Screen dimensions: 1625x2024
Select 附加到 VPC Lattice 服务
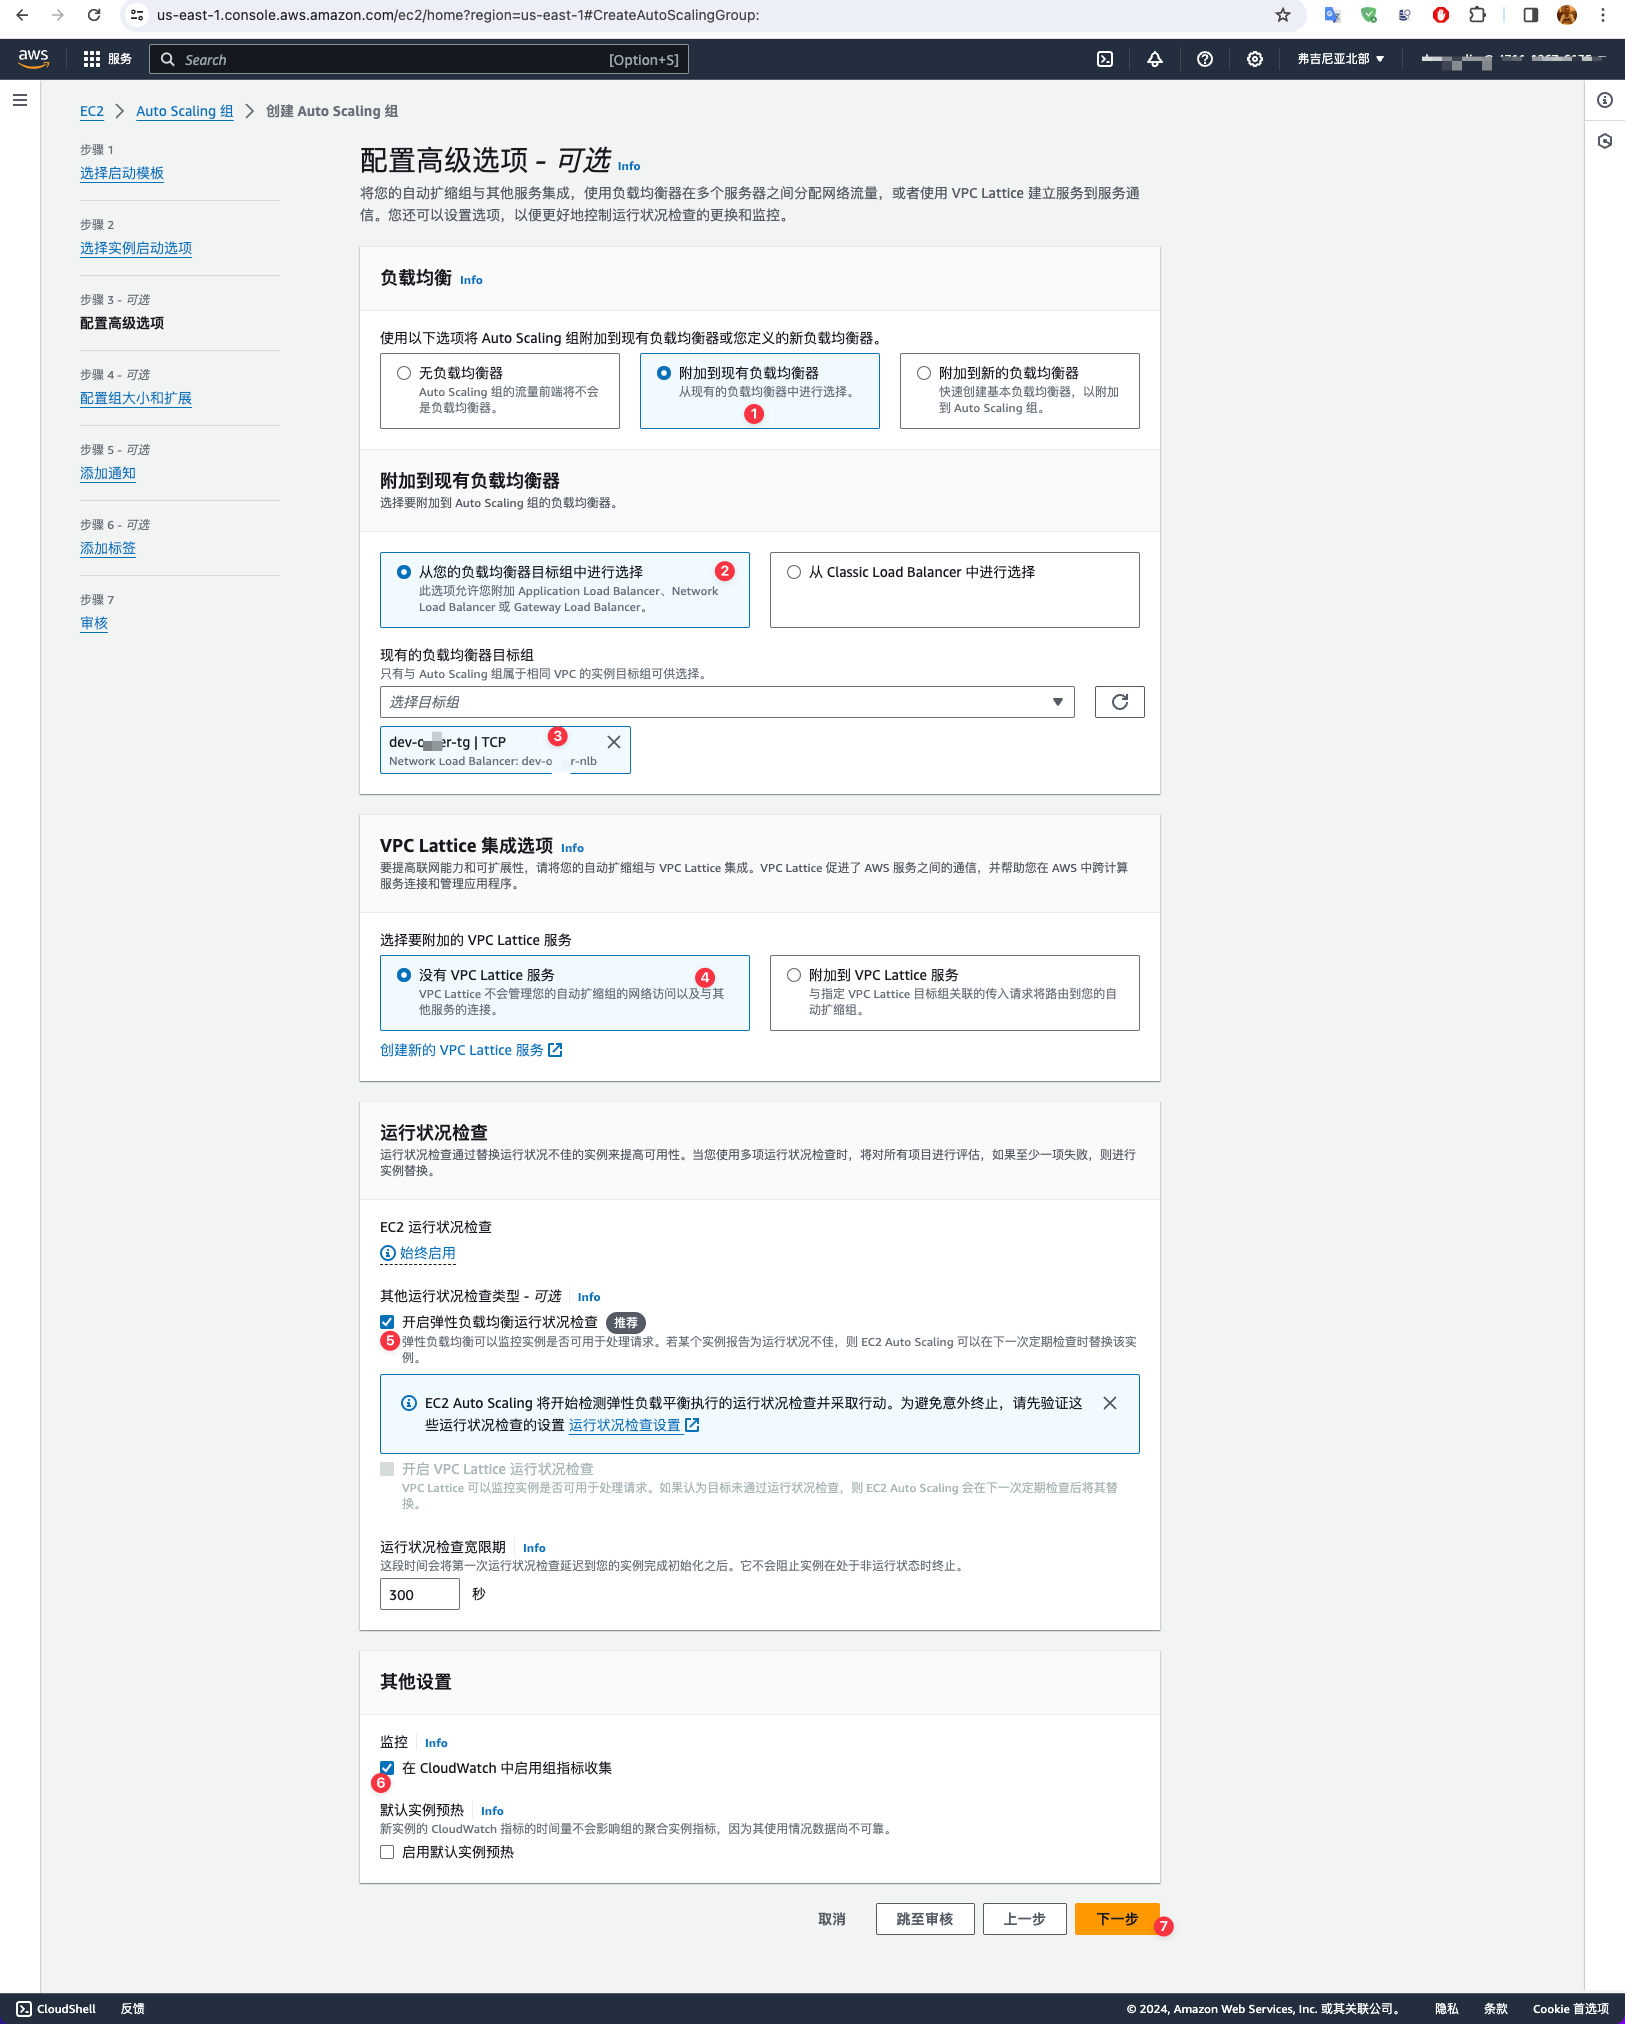tap(955, 993)
